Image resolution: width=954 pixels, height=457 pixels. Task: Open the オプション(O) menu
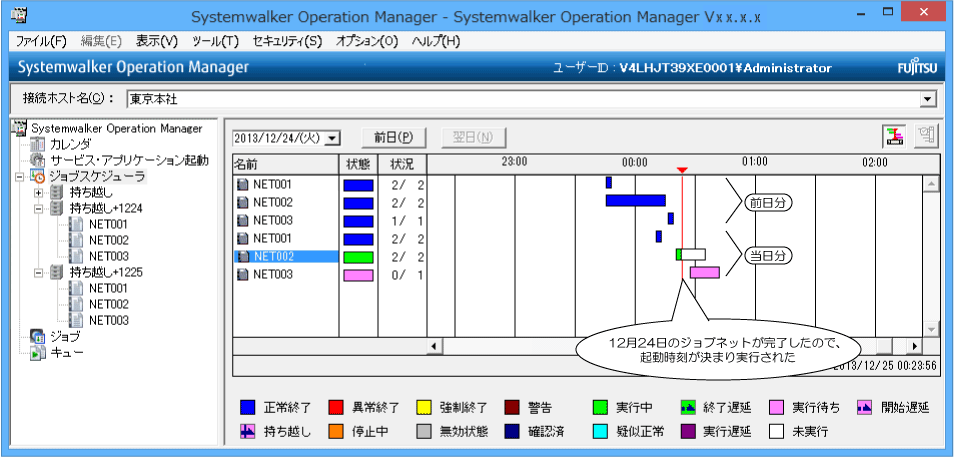[x=366, y=41]
